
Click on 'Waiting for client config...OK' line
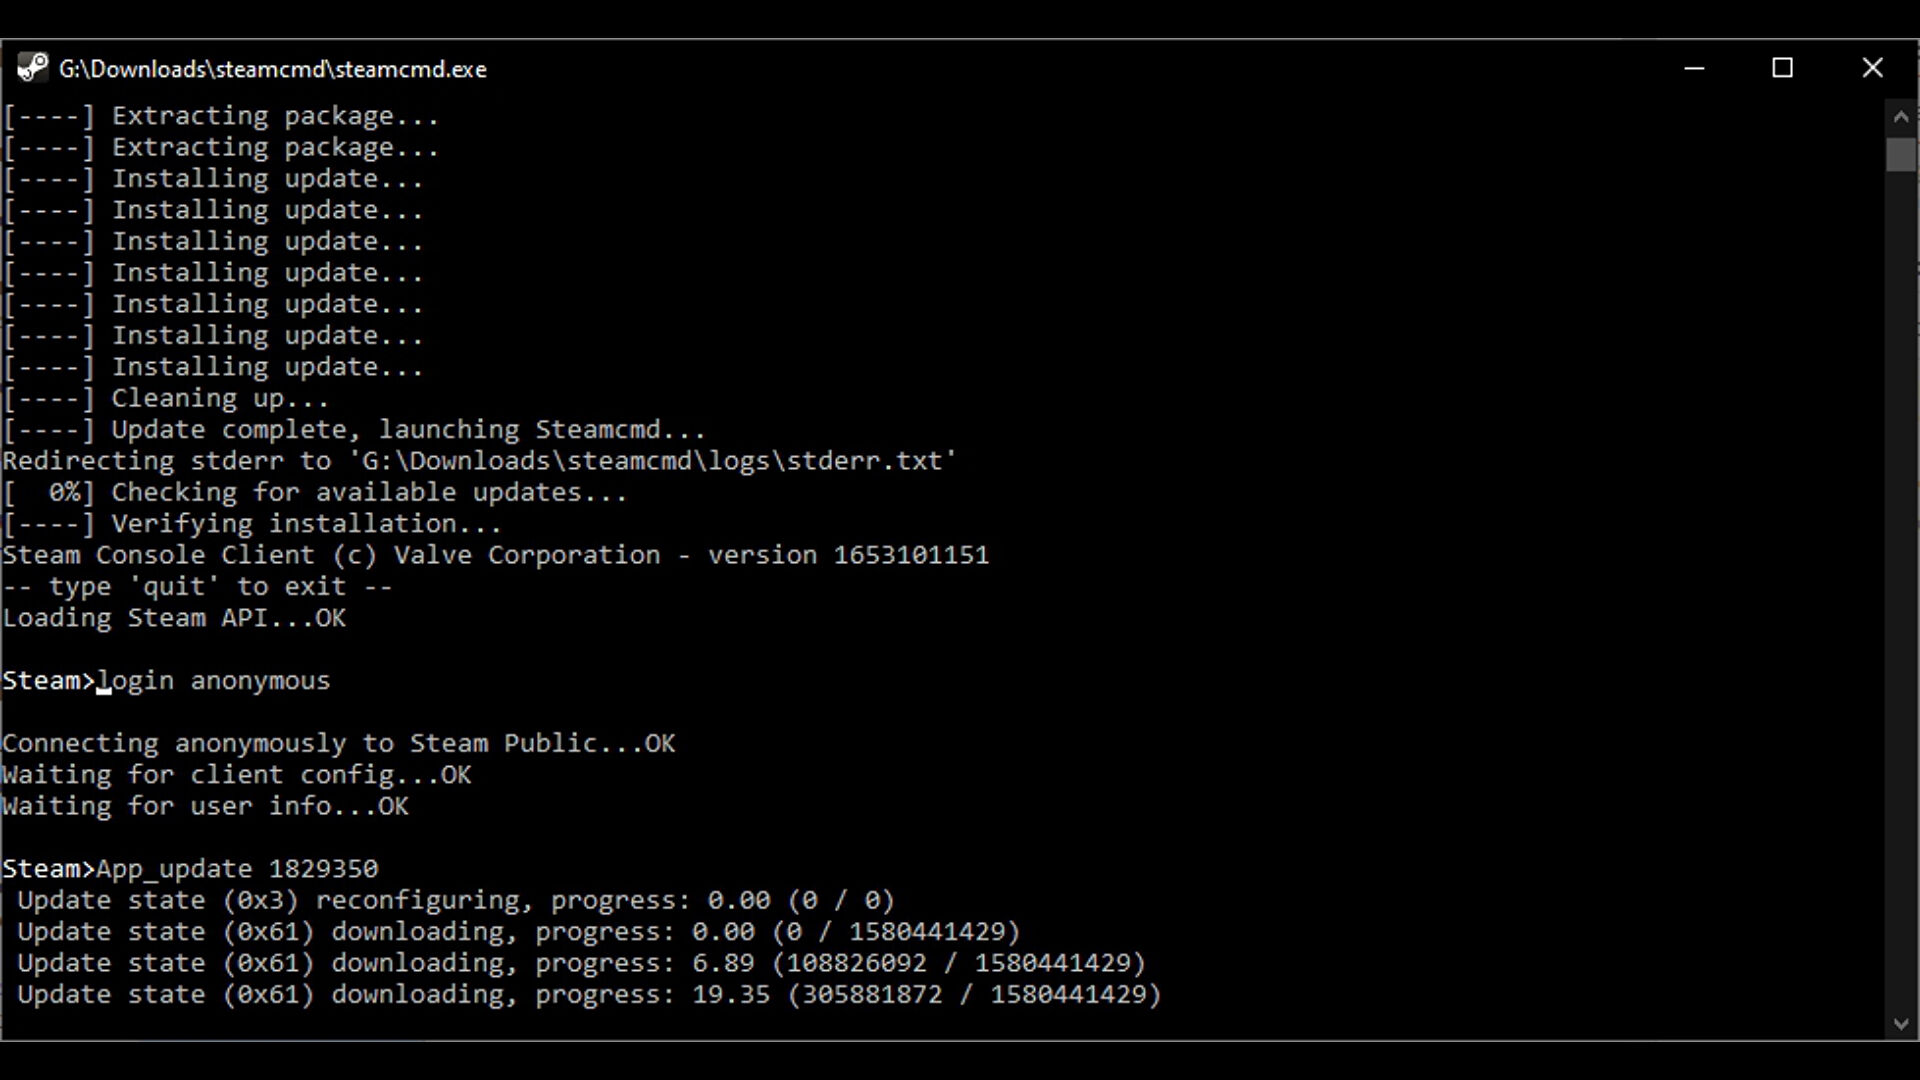[x=236, y=774]
